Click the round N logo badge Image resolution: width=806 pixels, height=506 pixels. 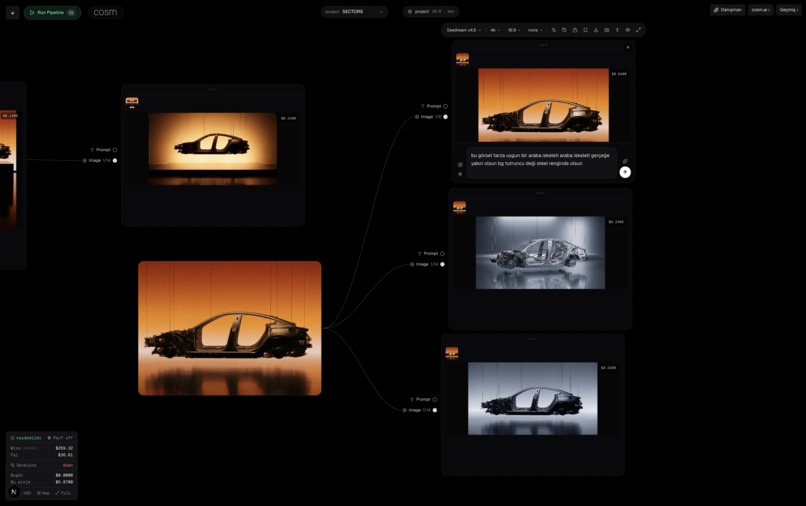click(14, 492)
